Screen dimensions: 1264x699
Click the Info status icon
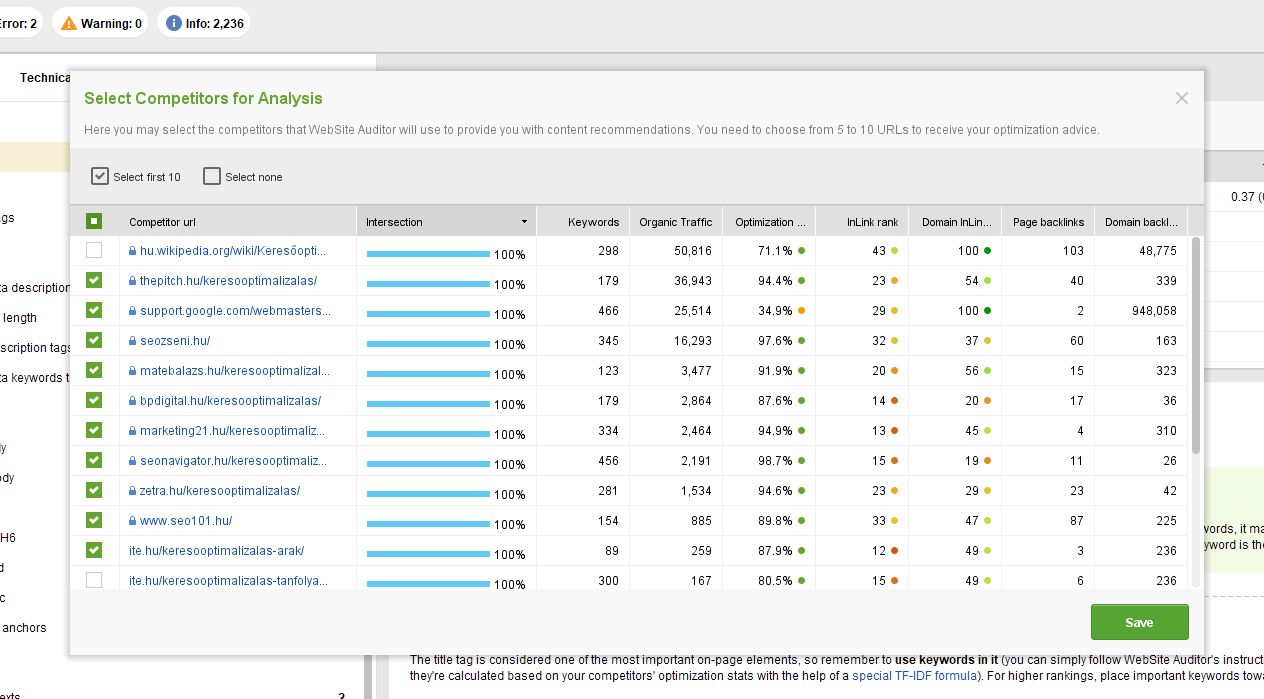click(174, 23)
